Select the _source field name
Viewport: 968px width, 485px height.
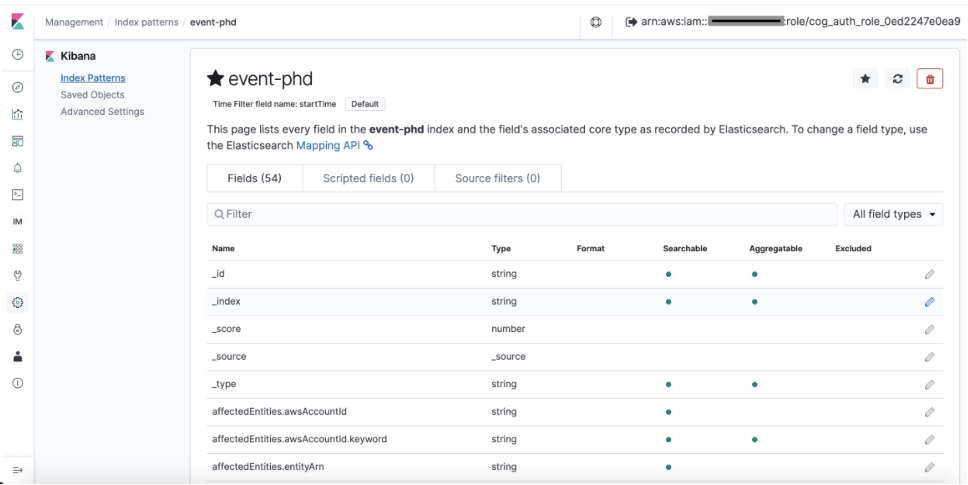(229, 357)
